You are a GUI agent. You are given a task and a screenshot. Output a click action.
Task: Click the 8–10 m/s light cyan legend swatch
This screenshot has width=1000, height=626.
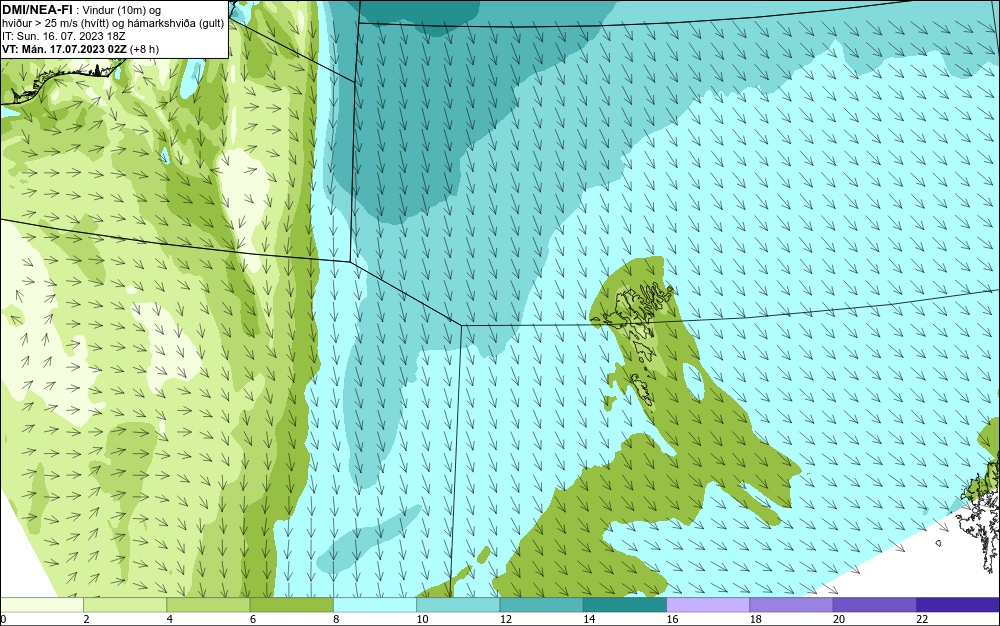click(375, 604)
